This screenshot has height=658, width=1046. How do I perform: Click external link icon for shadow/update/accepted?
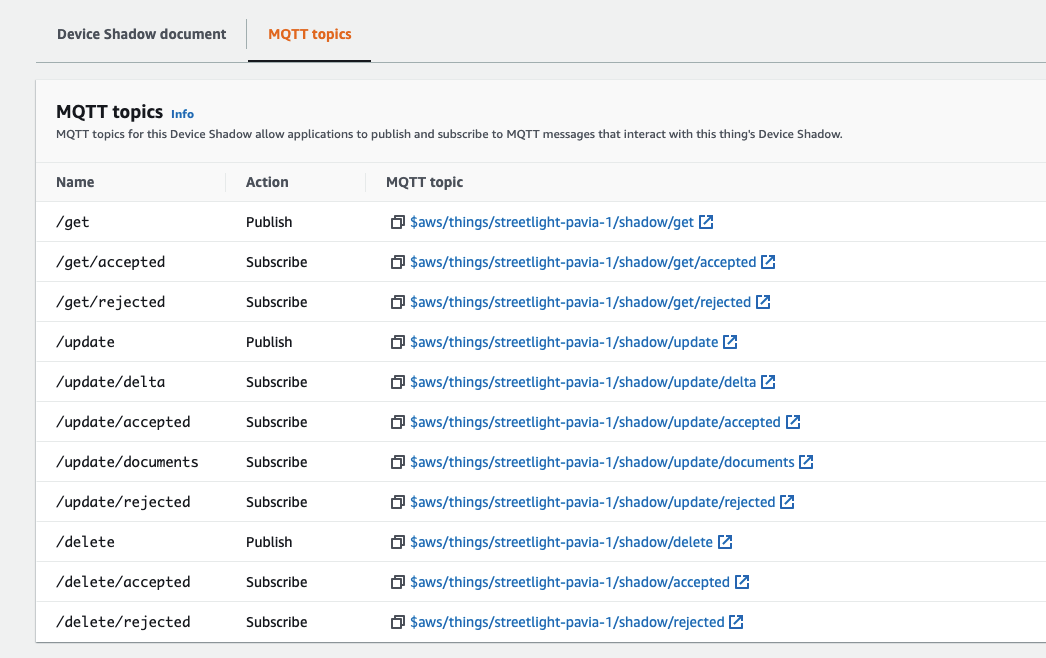click(x=793, y=422)
